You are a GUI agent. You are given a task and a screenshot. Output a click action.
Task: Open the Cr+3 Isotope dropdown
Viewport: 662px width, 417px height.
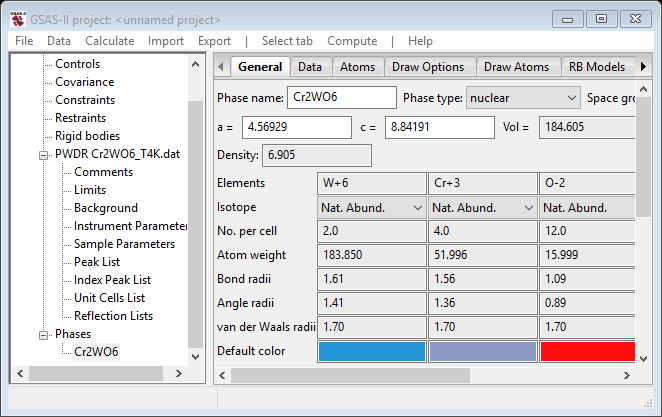483,208
